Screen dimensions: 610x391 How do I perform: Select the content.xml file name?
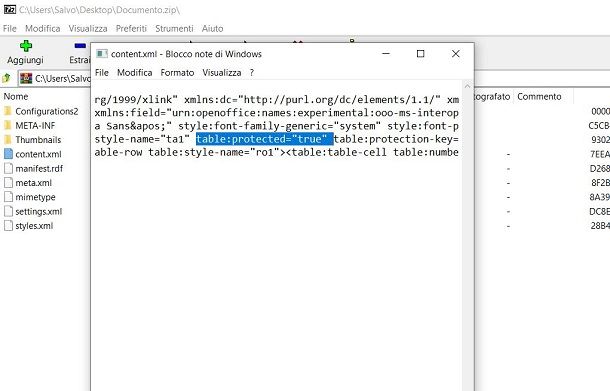[x=38, y=154]
